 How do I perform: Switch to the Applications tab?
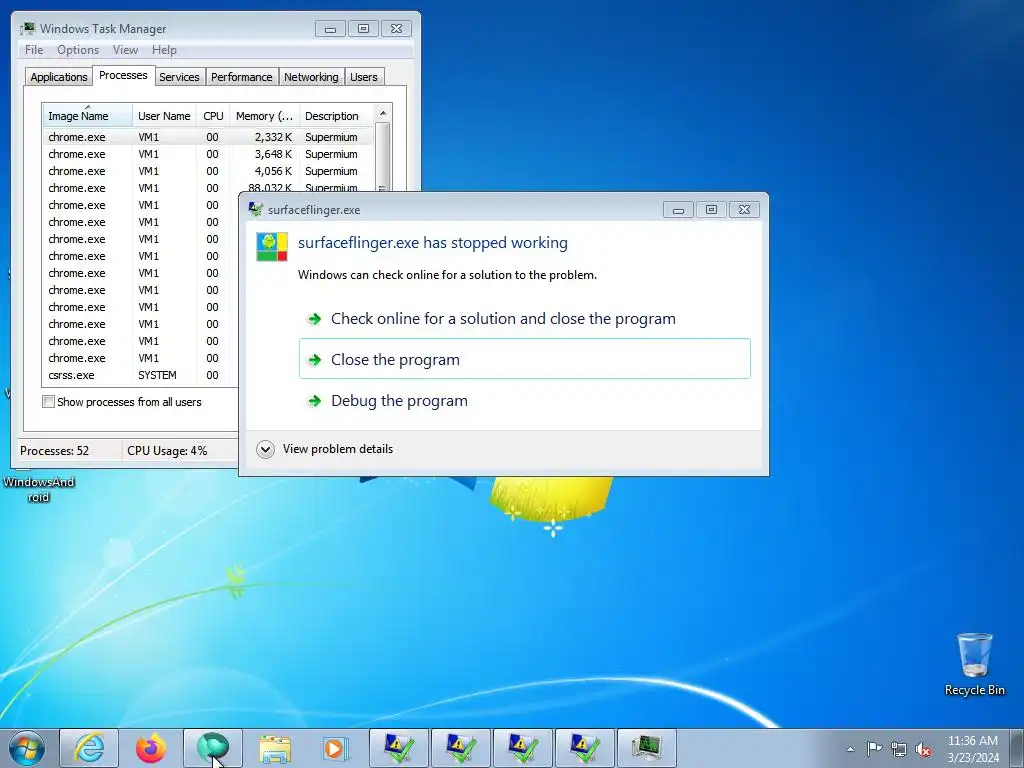click(x=59, y=77)
